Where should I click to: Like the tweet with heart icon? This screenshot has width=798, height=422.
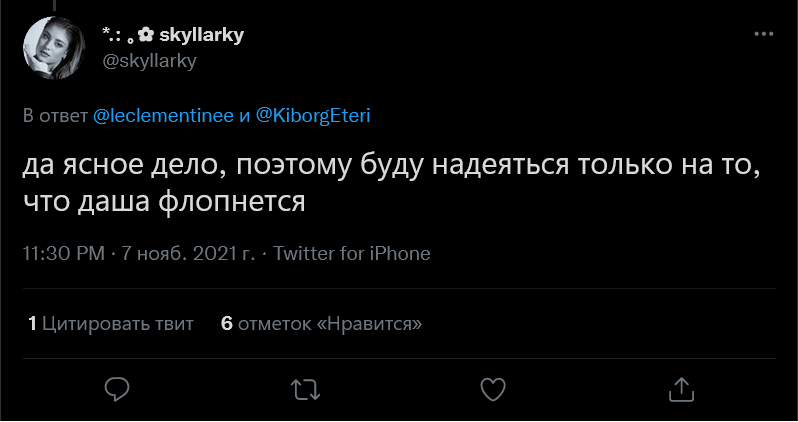(x=492, y=387)
